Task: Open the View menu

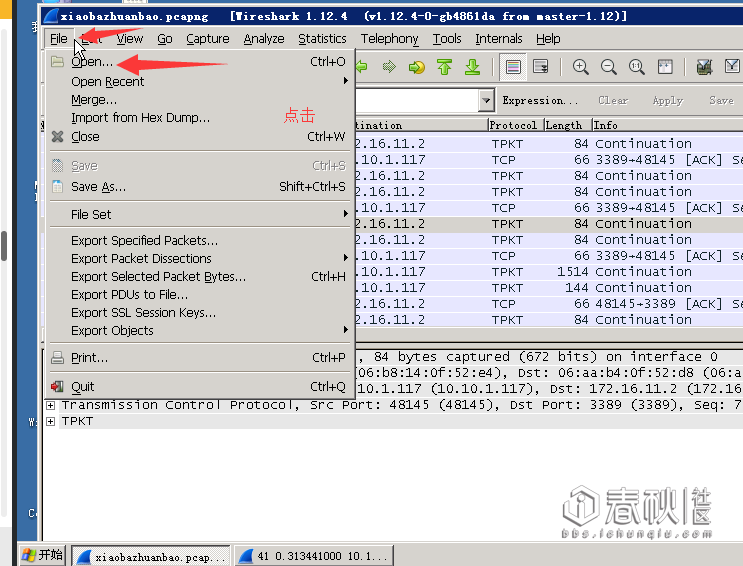Action: (x=130, y=39)
